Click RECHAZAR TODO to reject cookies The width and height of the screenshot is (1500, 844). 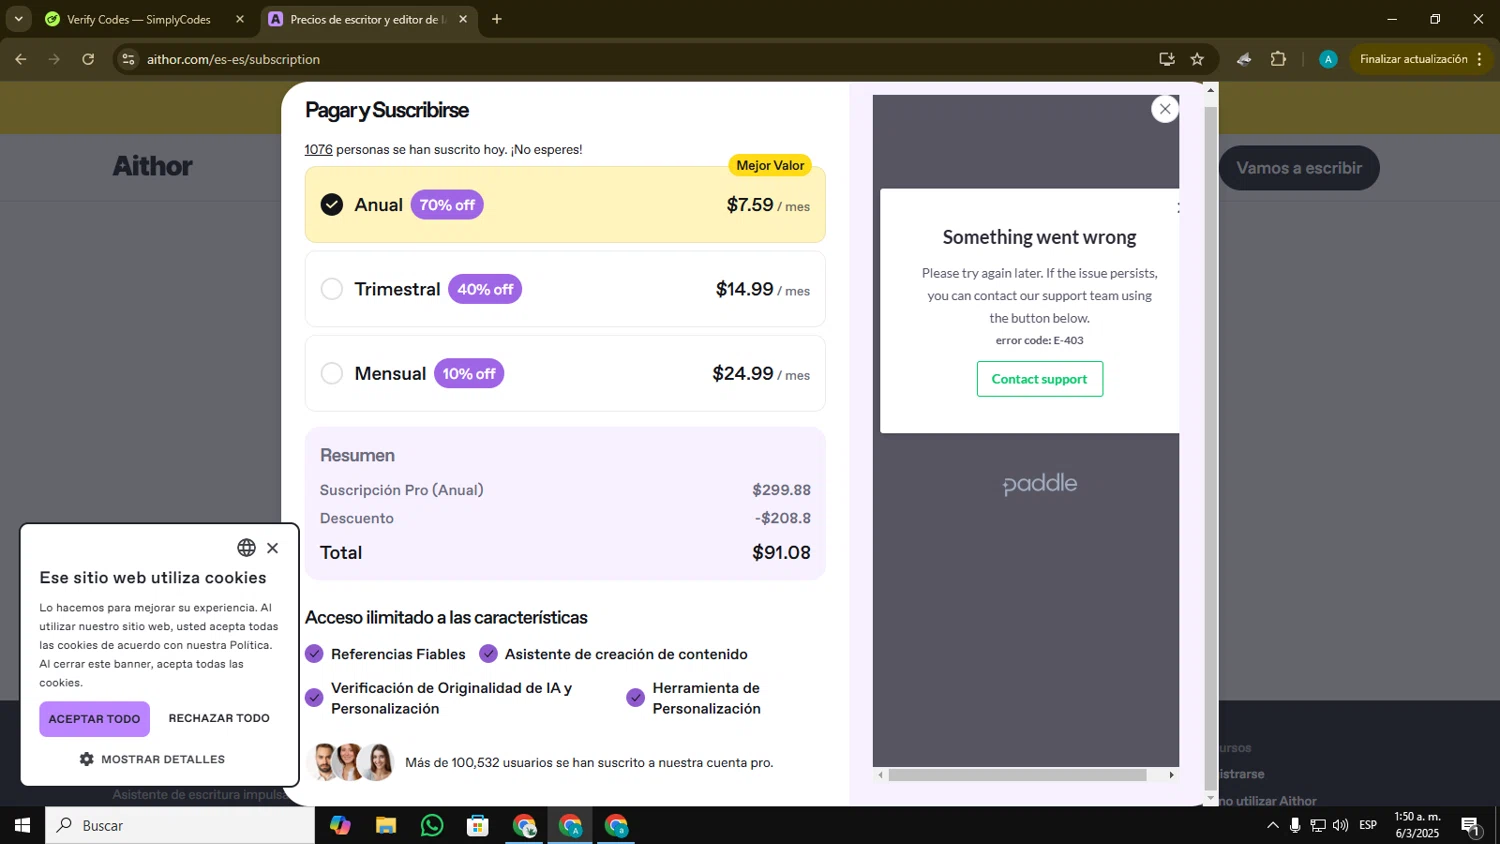coord(219,718)
